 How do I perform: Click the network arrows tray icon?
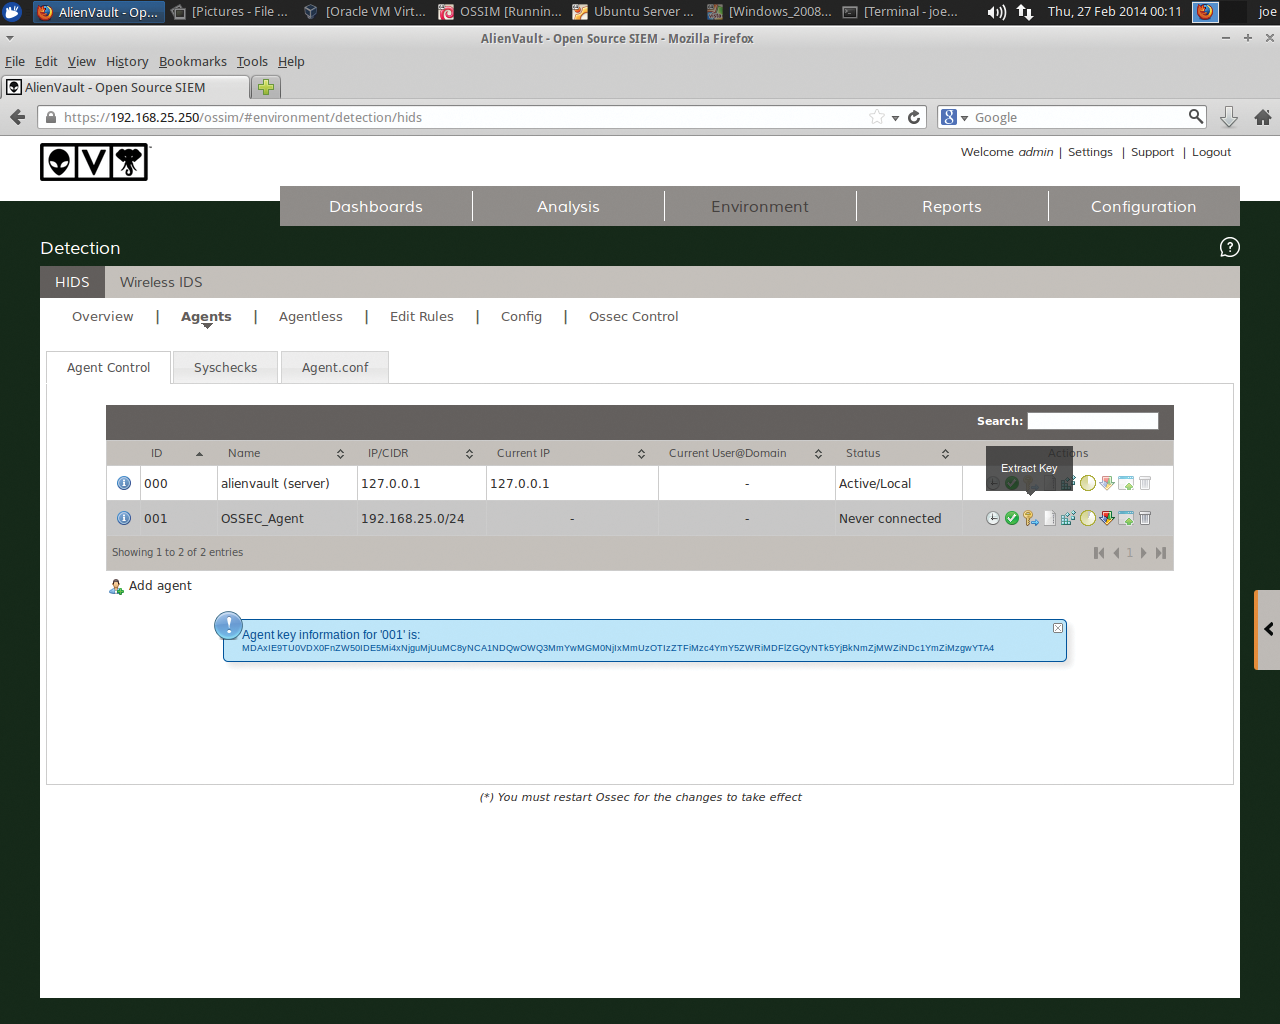(1025, 12)
